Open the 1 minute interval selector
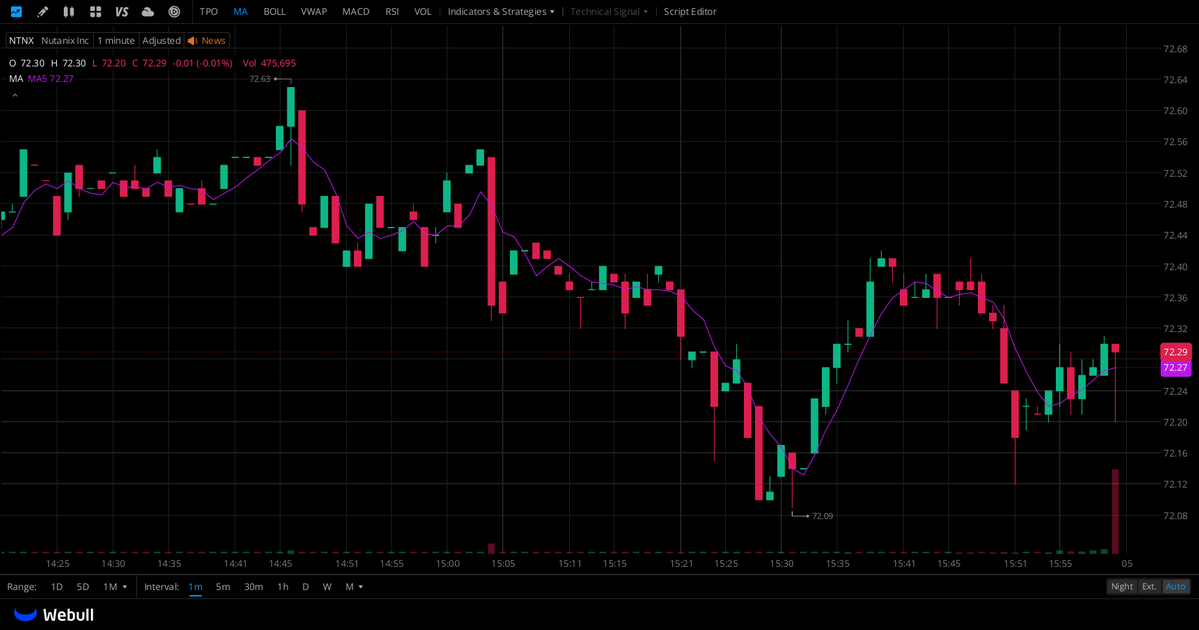This screenshot has width=1199, height=630. click(116, 41)
